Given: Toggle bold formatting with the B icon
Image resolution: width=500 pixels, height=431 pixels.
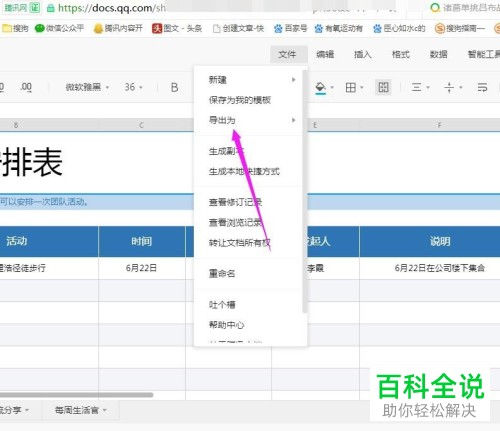Looking at the screenshot, I should coord(174,87).
